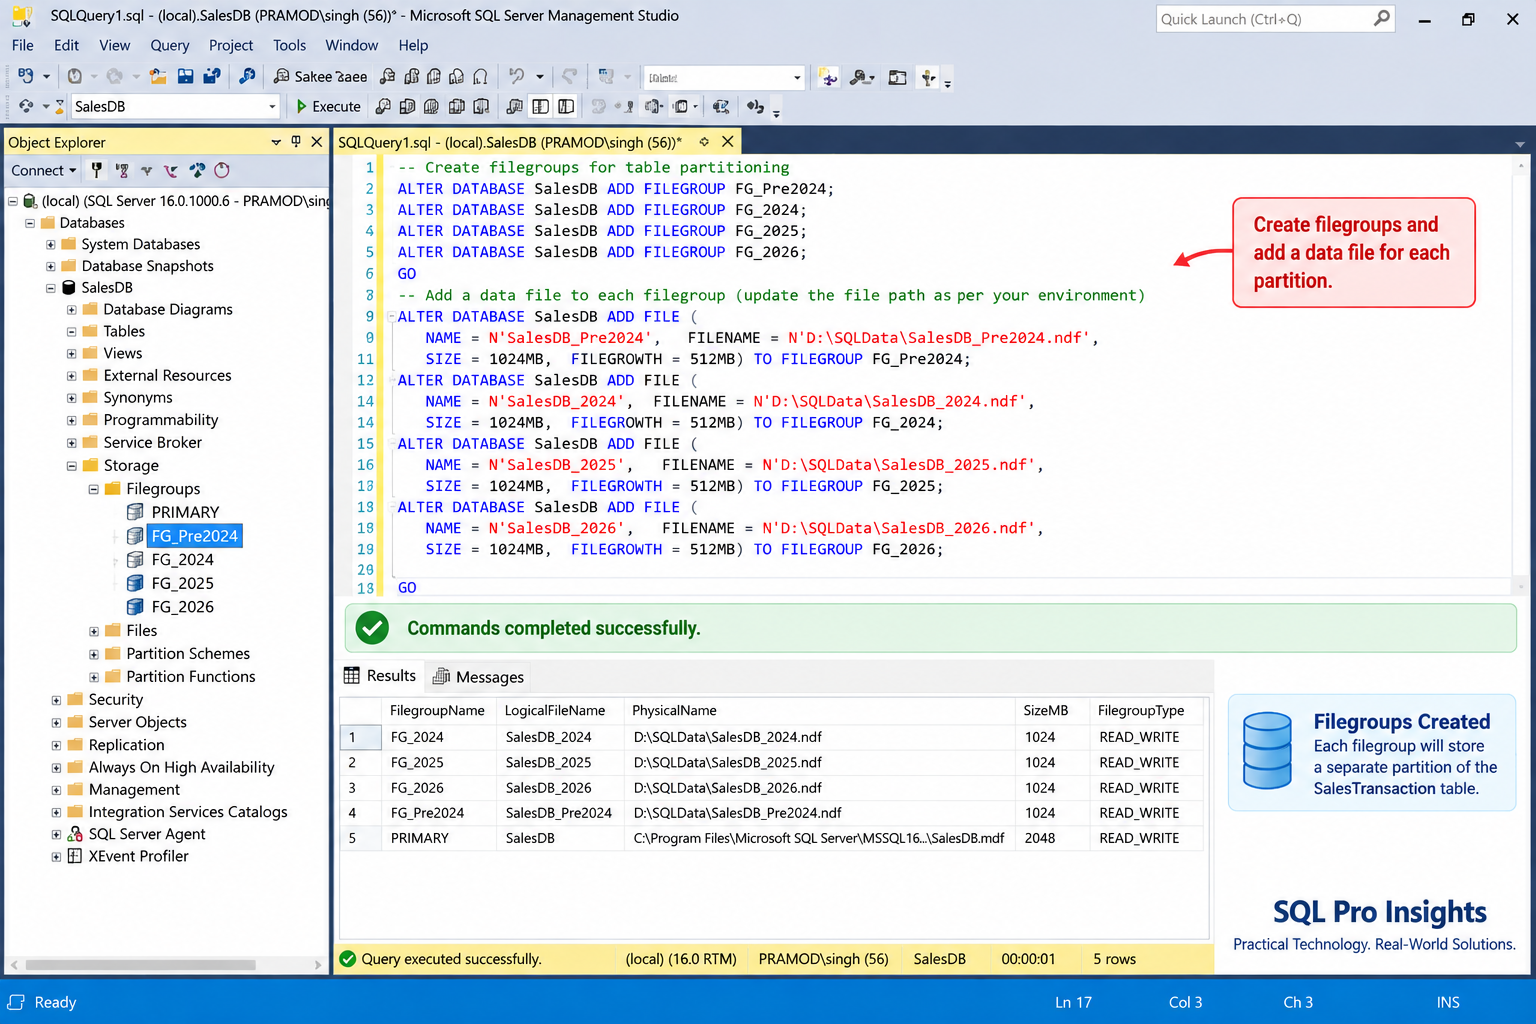This screenshot has width=1536, height=1024.
Task: Click the Save All toolbar icon
Action: pos(212,76)
